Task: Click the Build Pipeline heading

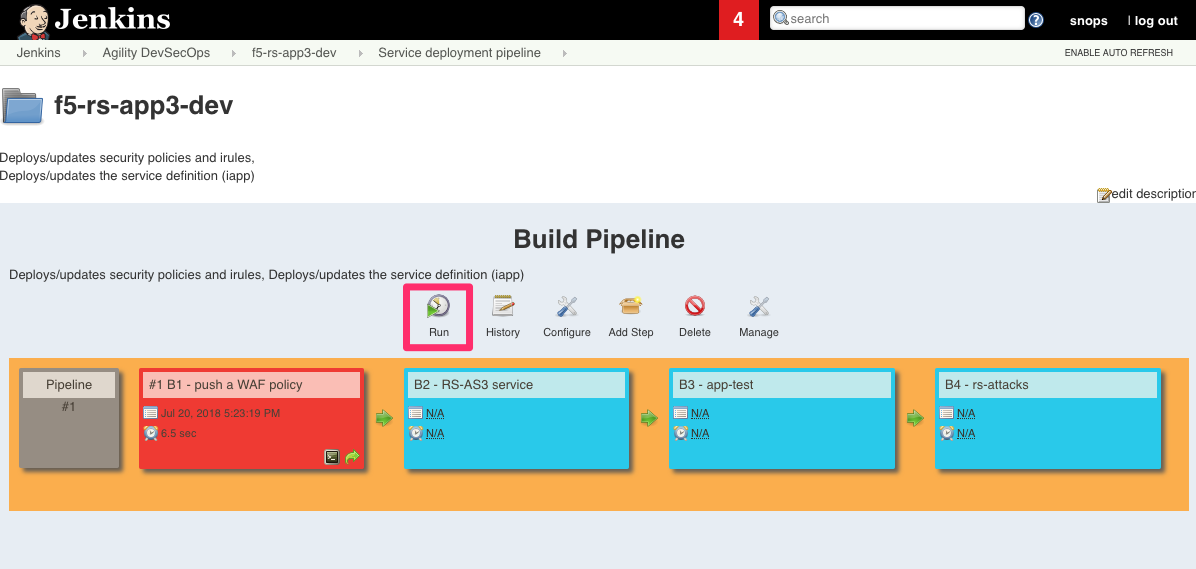Action: point(599,239)
